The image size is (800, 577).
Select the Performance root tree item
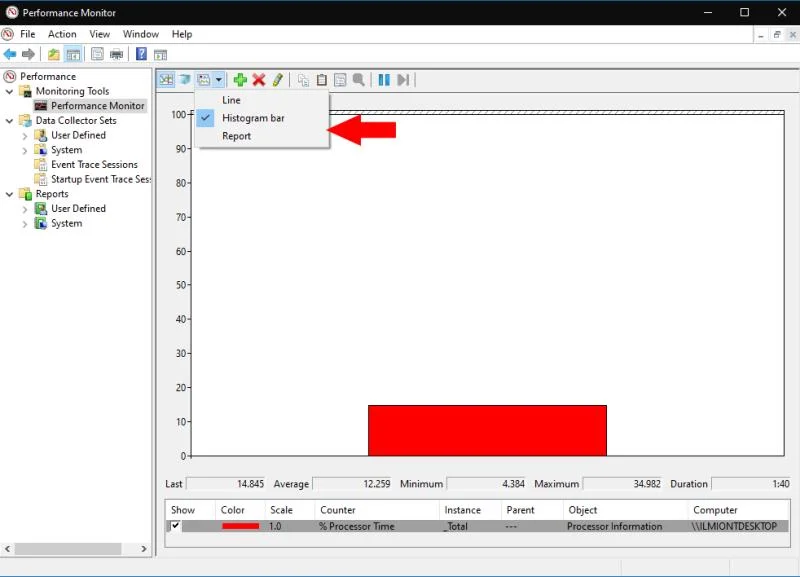click(x=48, y=77)
